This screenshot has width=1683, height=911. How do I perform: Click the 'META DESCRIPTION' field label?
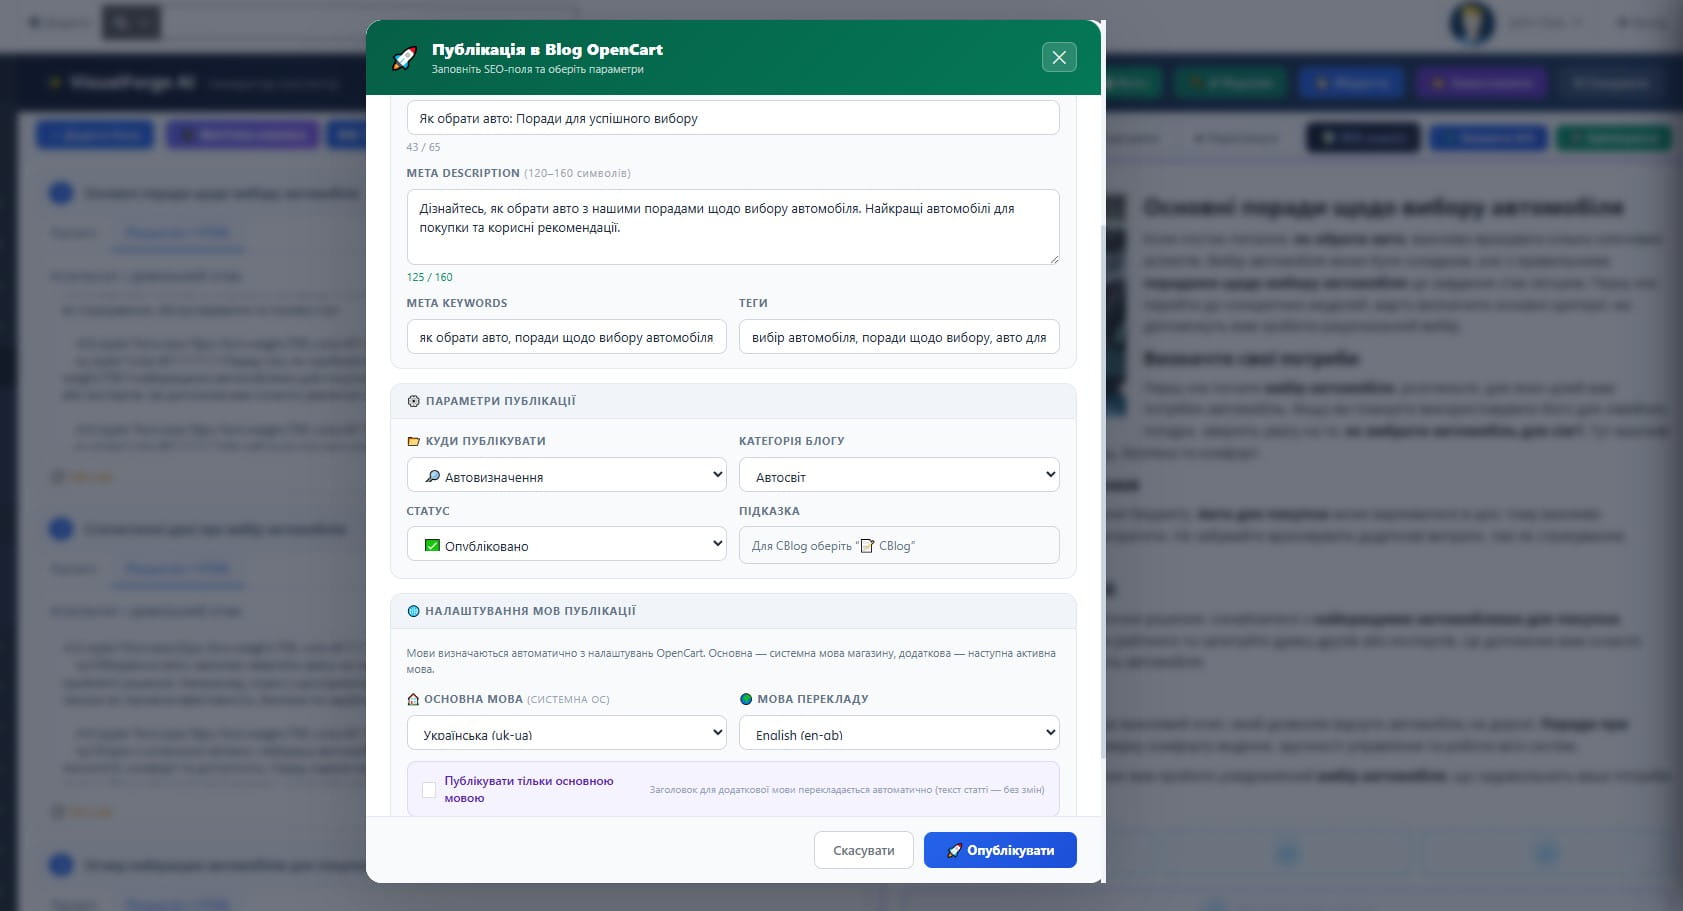click(463, 173)
